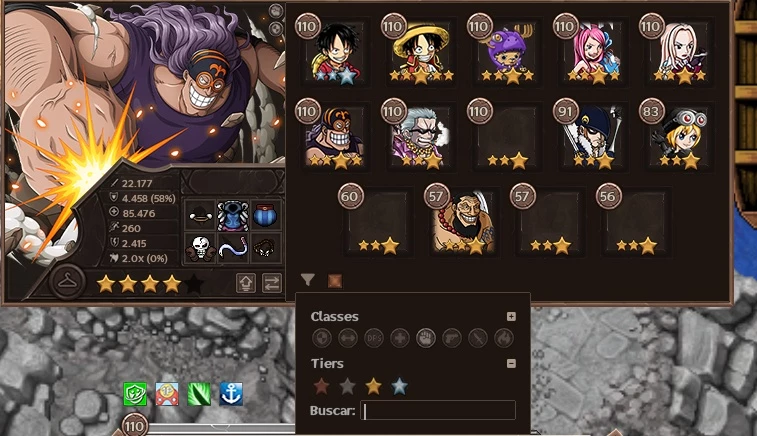The width and height of the screenshot is (757, 436).
Task: Select the blue hooded armor equipment slot
Action: click(x=233, y=216)
